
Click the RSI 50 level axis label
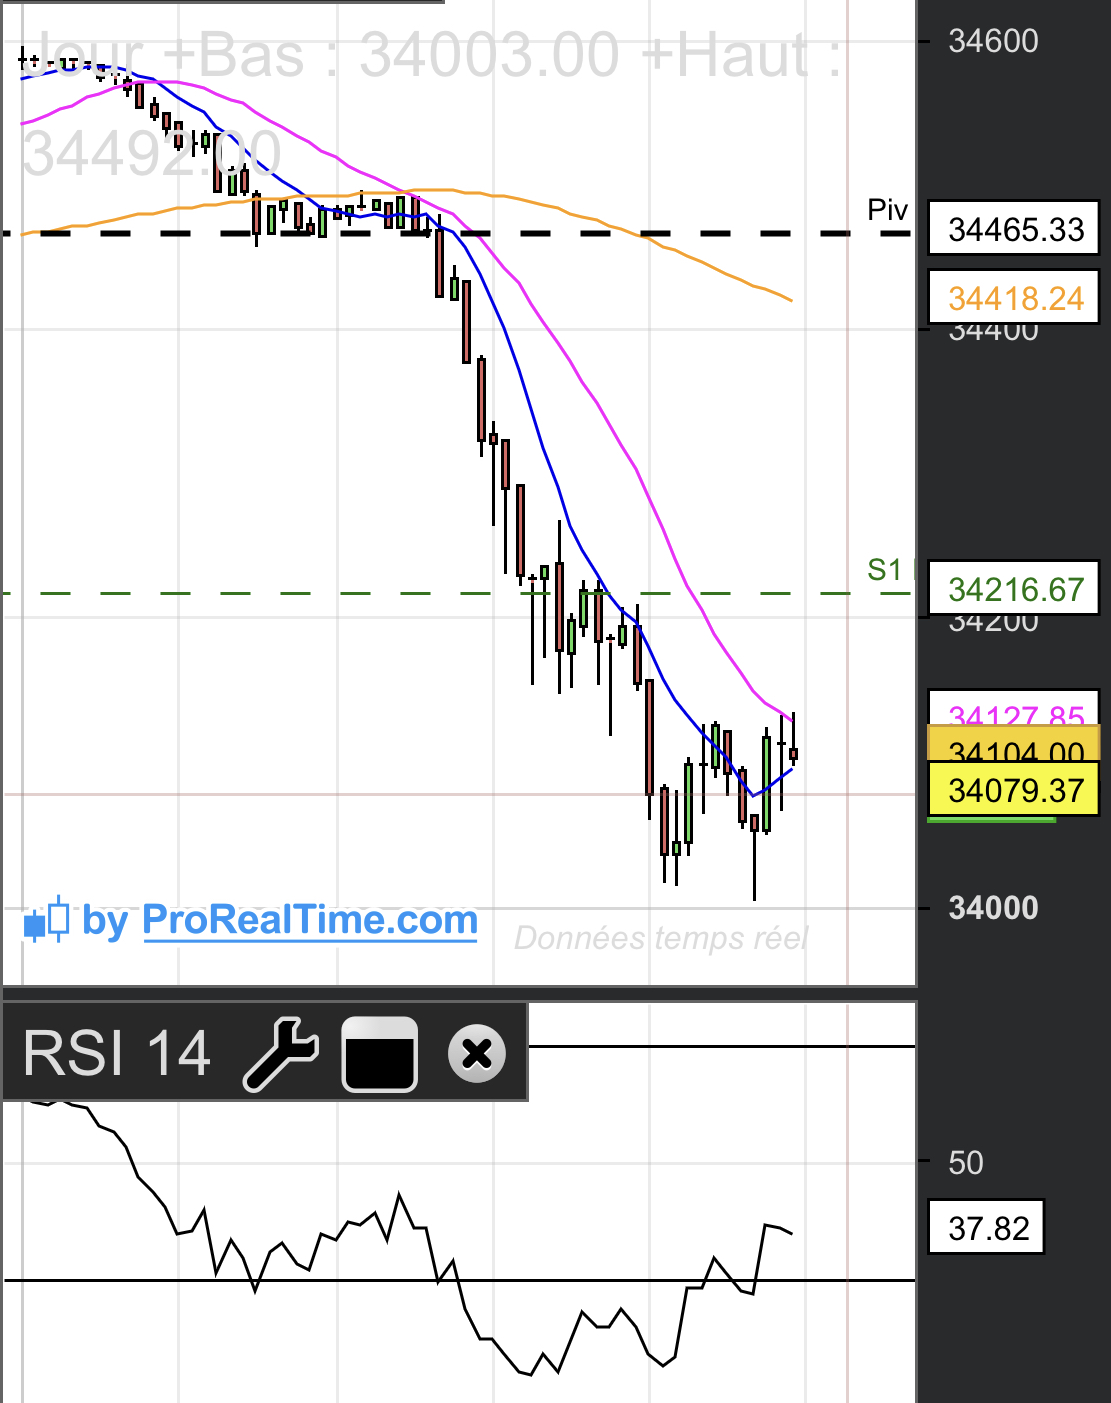[966, 1163]
